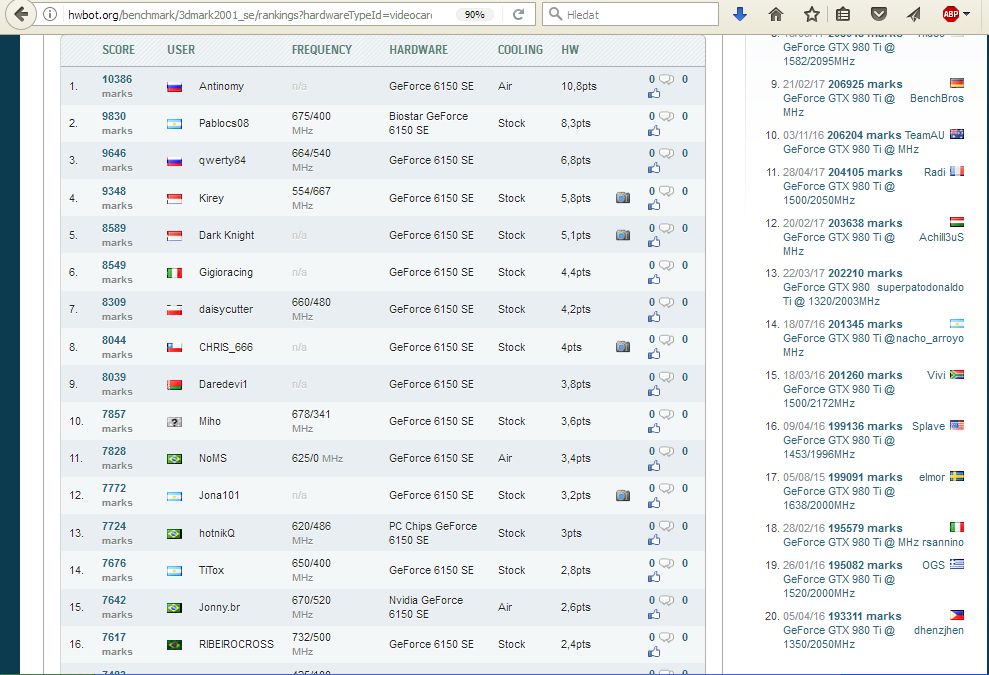Open the 10386 marks score link

pos(117,79)
